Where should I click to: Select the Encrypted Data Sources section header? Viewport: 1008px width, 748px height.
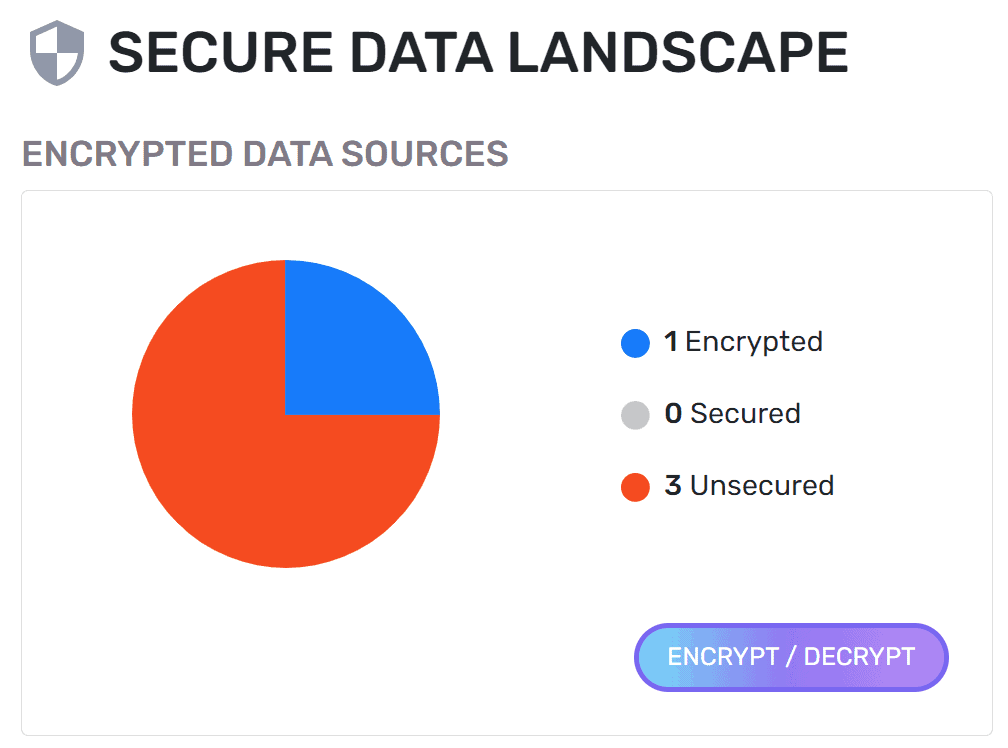coord(266,154)
